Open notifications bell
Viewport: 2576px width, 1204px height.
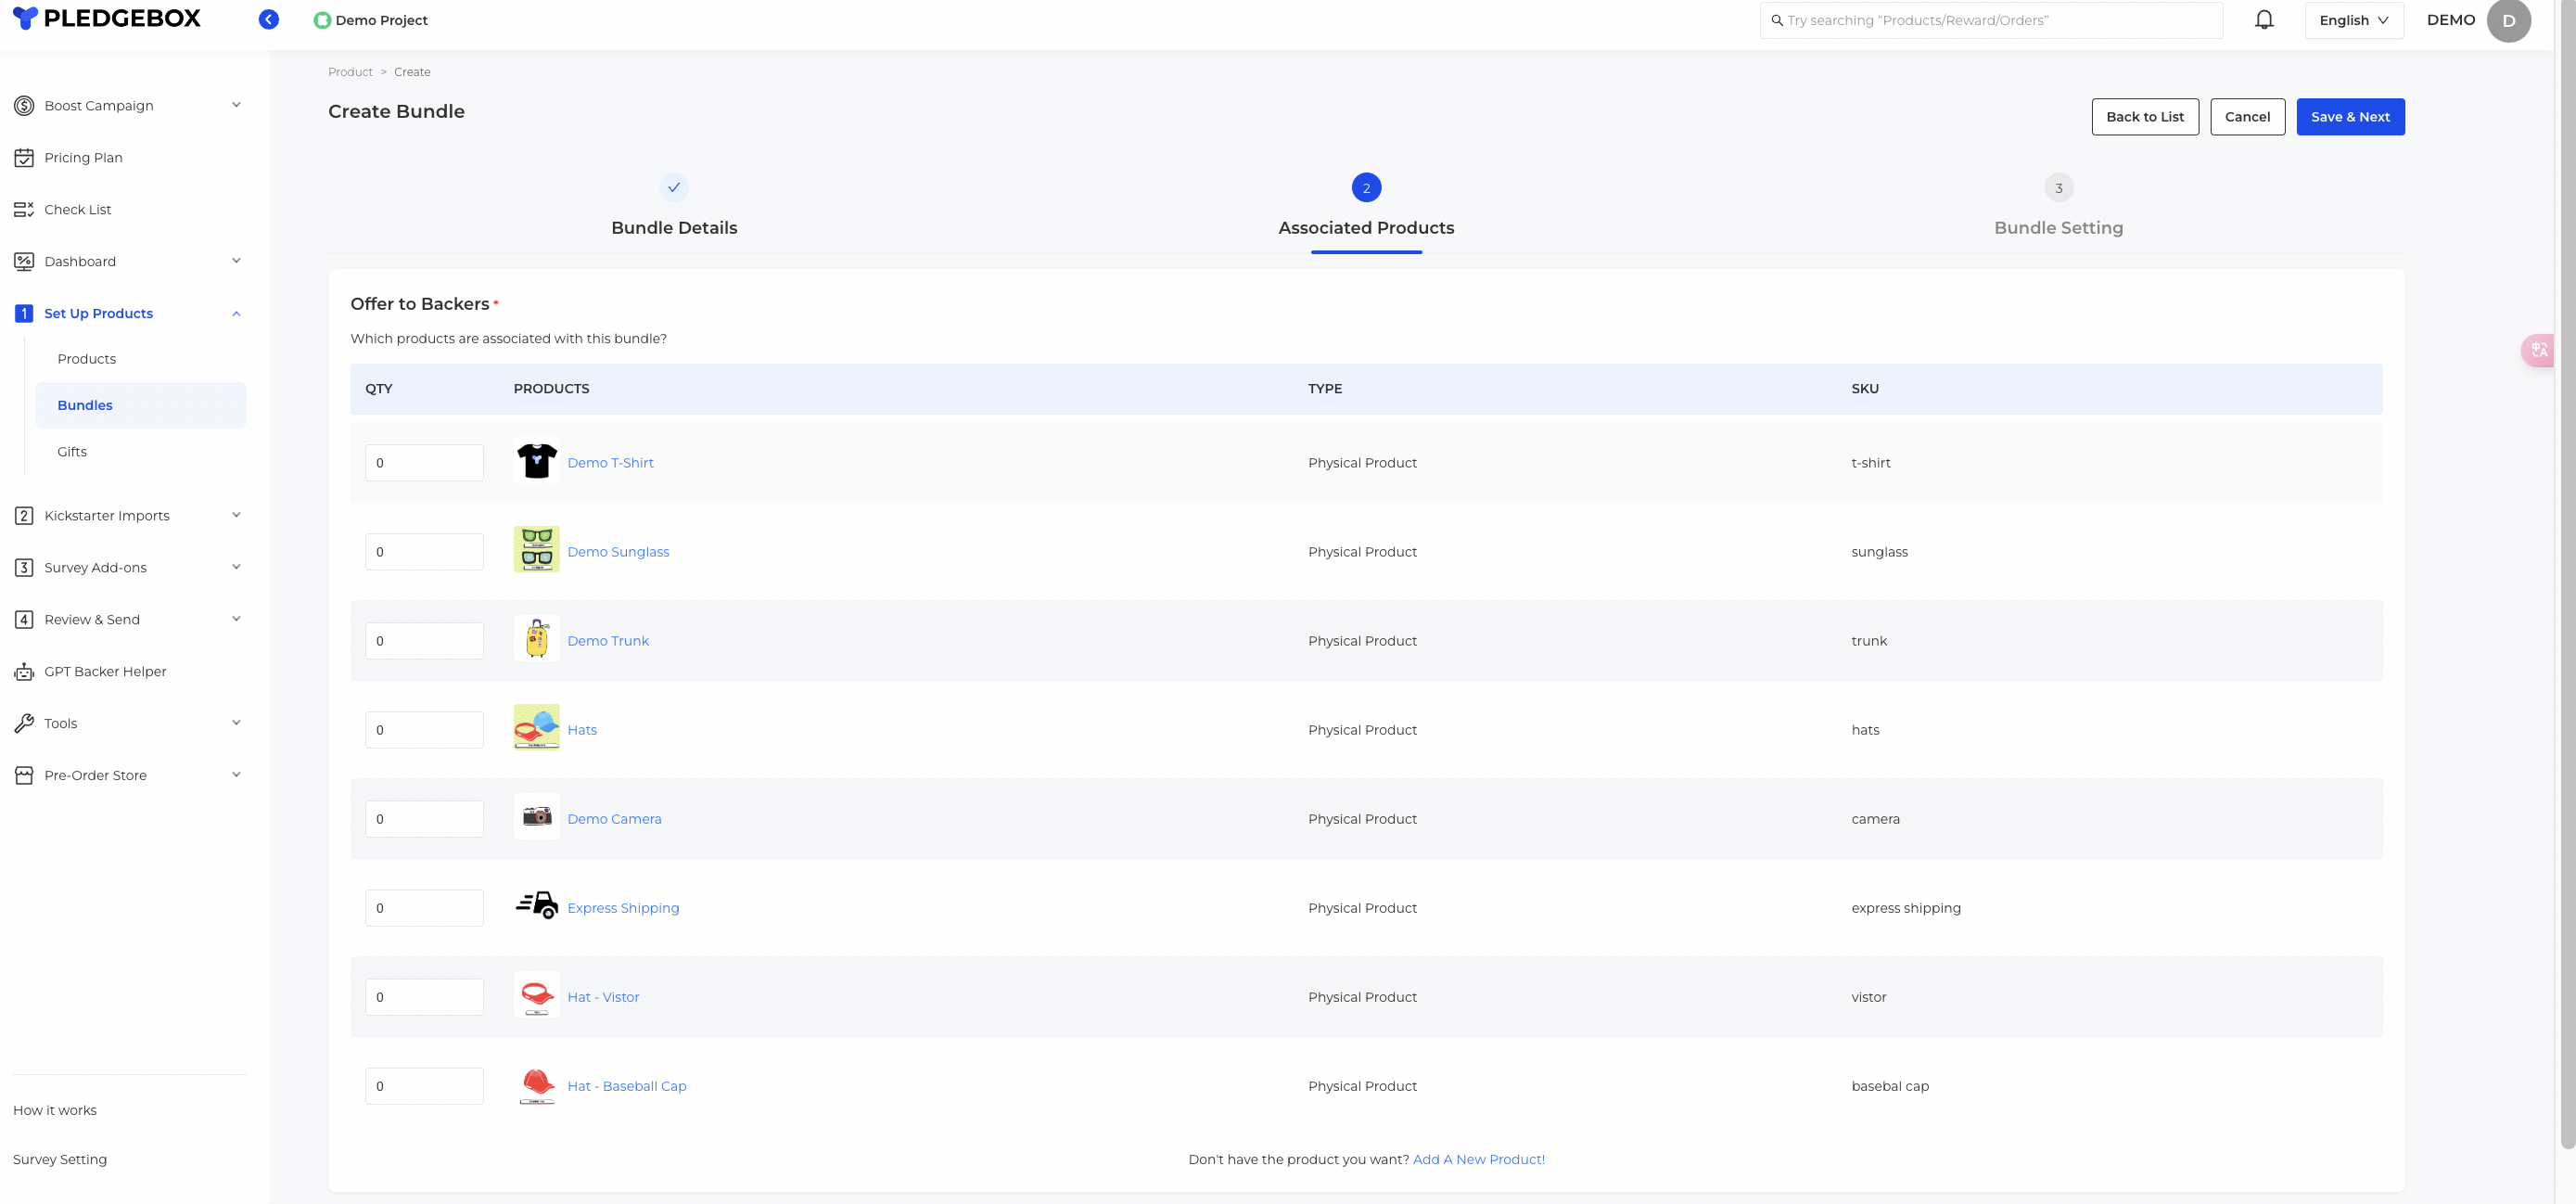point(2264,20)
